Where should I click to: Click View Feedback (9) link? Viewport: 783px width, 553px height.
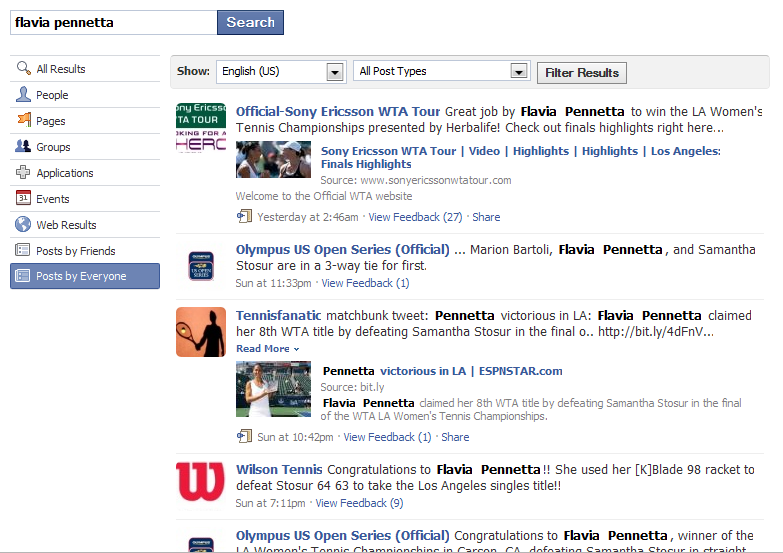coord(360,503)
